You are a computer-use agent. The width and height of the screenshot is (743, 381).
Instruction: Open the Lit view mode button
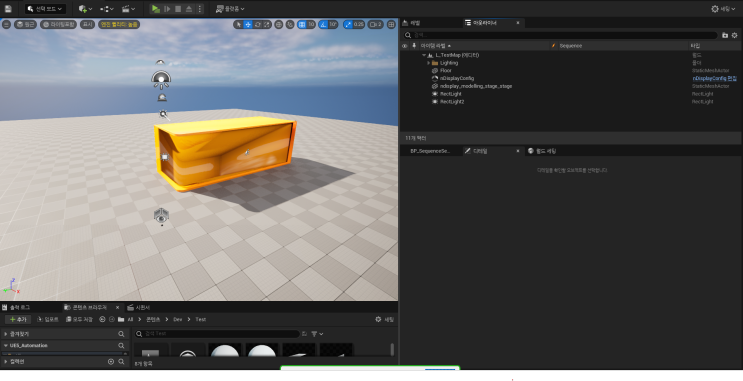point(58,24)
